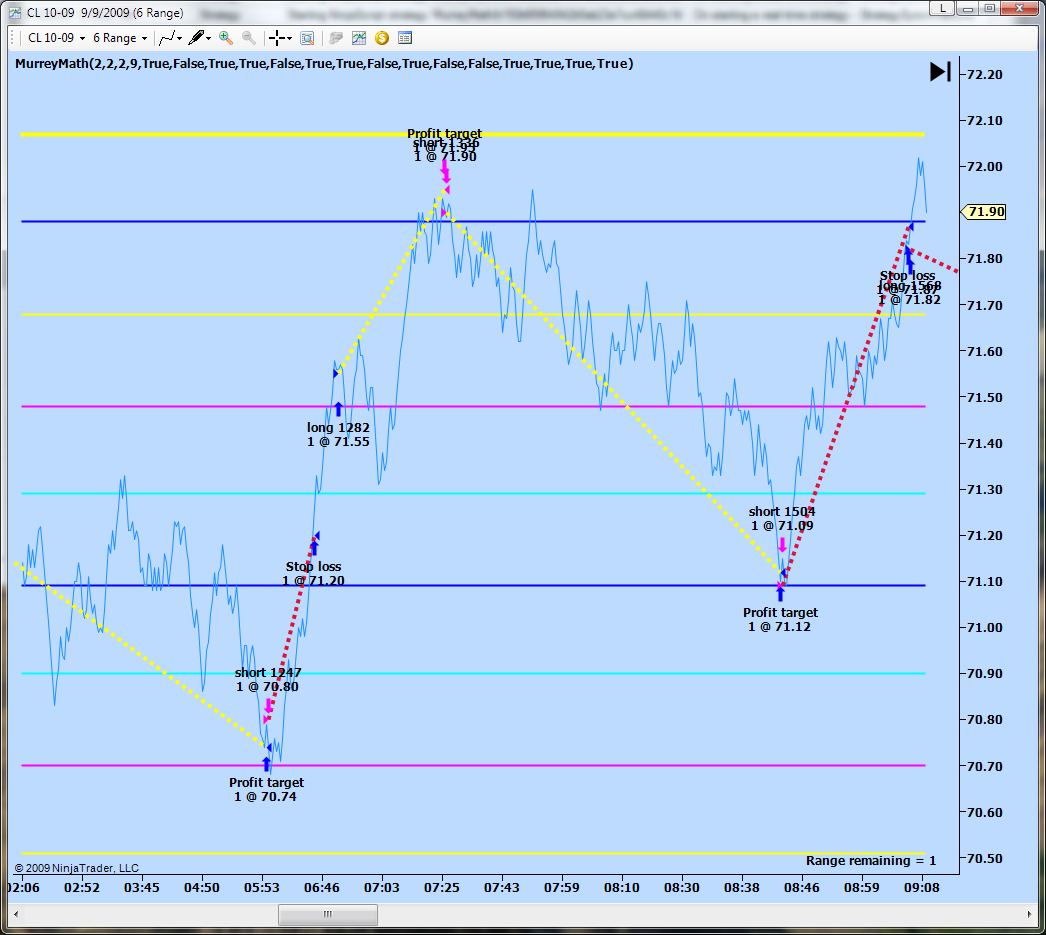1046x935 pixels.
Task: Click the '1 @ 71.09' entry price text
Action: (782, 526)
